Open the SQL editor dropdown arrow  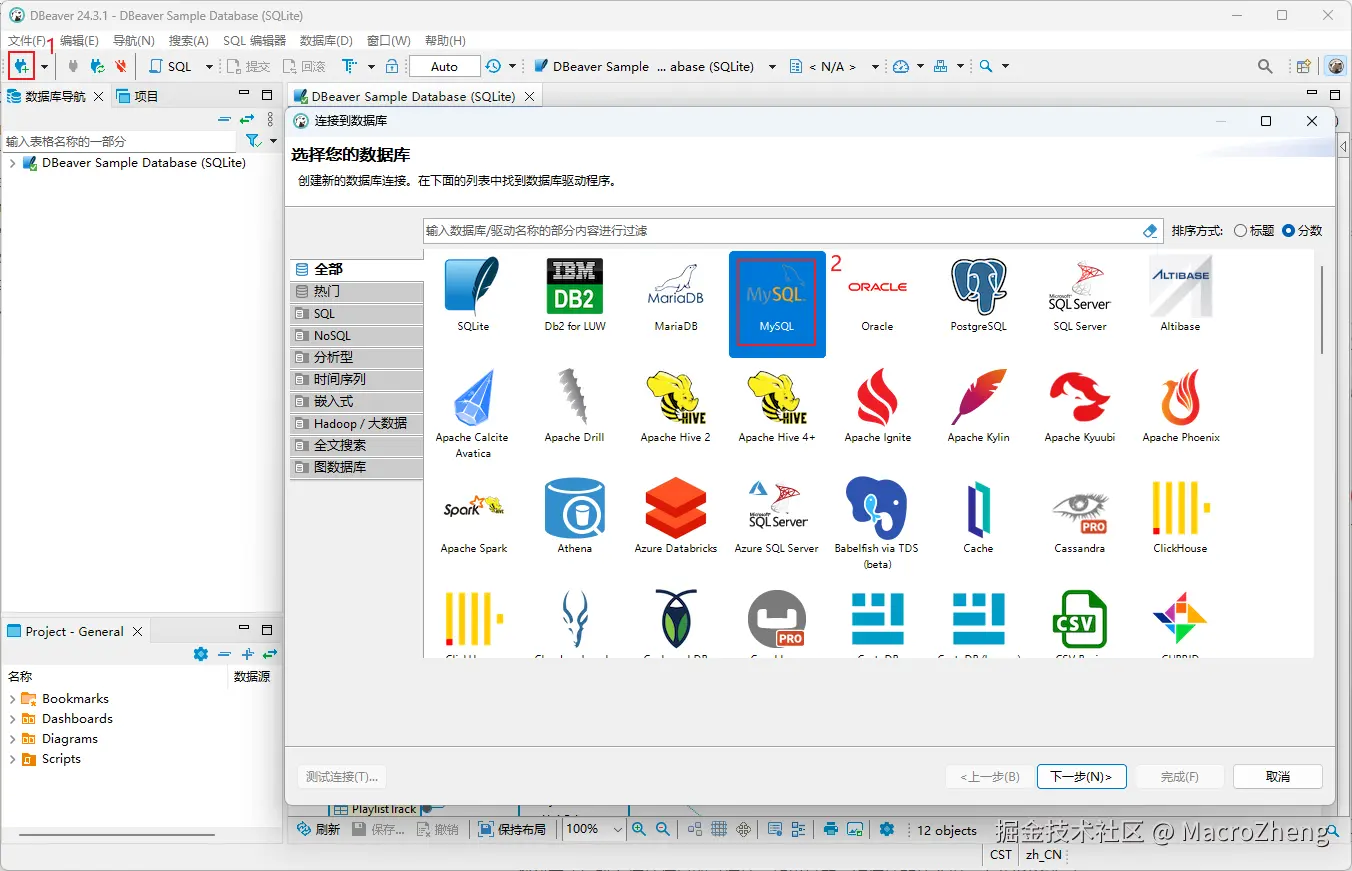click(209, 67)
